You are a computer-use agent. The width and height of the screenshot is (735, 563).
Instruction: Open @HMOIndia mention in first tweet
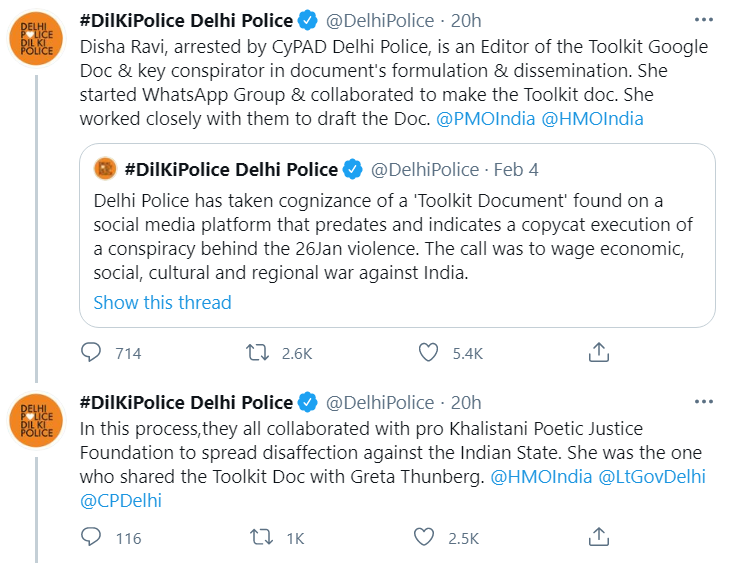click(592, 119)
